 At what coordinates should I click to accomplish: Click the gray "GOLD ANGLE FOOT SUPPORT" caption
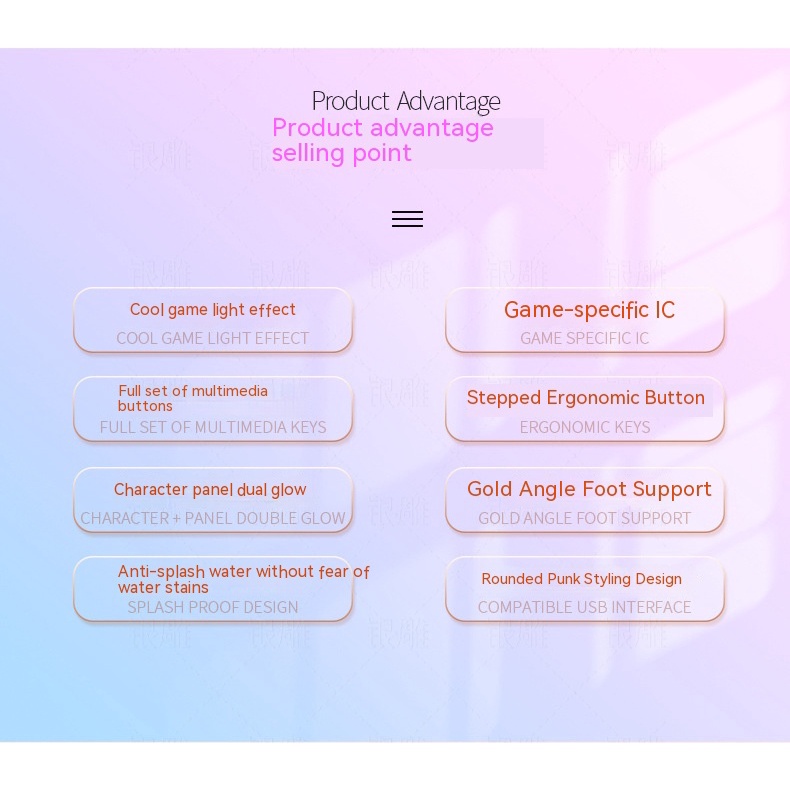click(584, 518)
